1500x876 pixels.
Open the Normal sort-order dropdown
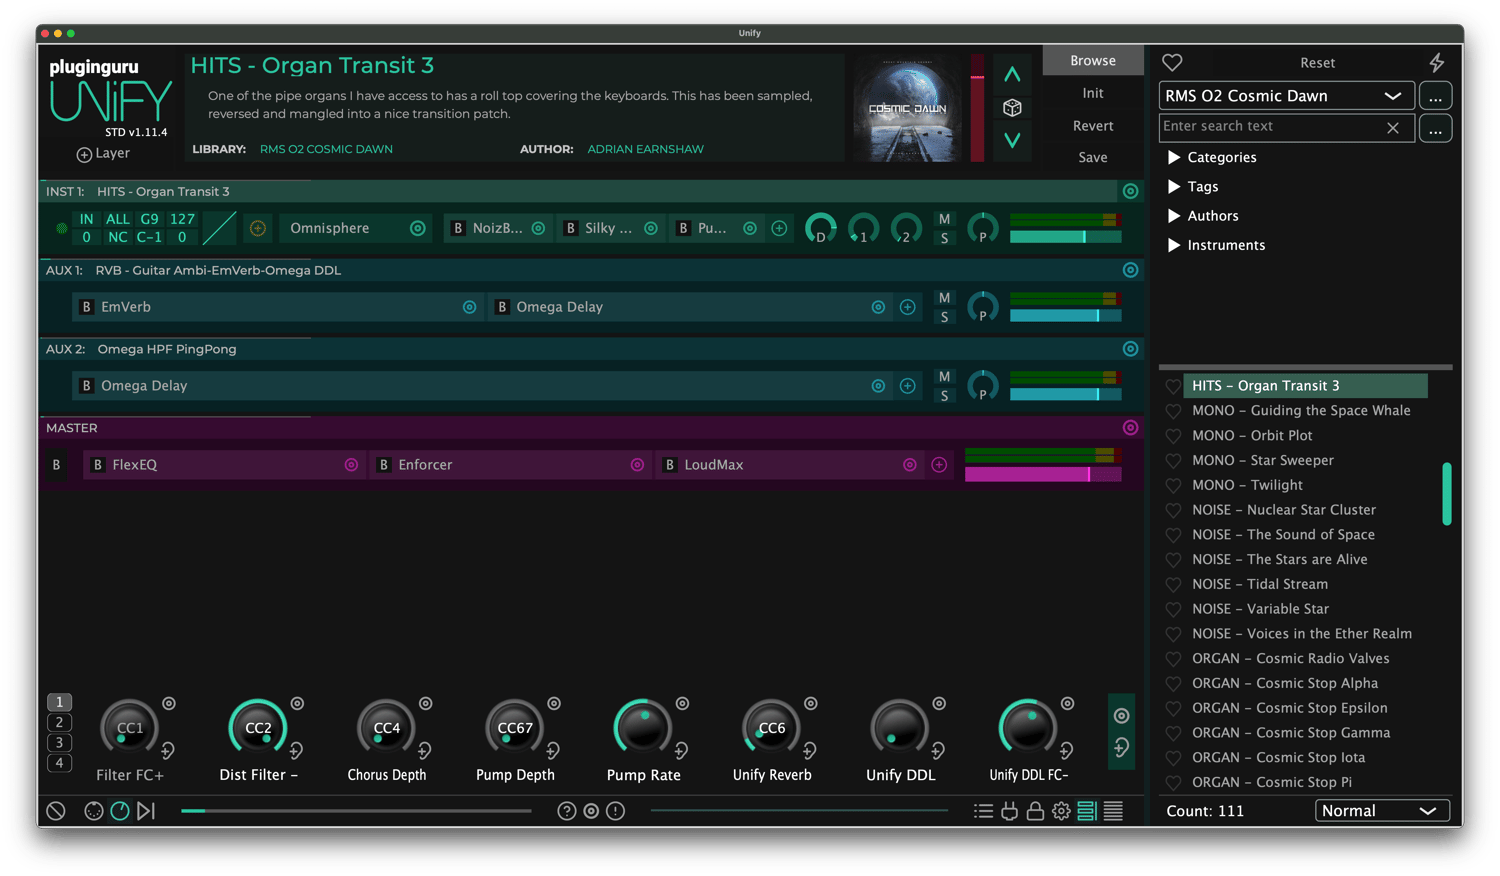[1382, 811]
